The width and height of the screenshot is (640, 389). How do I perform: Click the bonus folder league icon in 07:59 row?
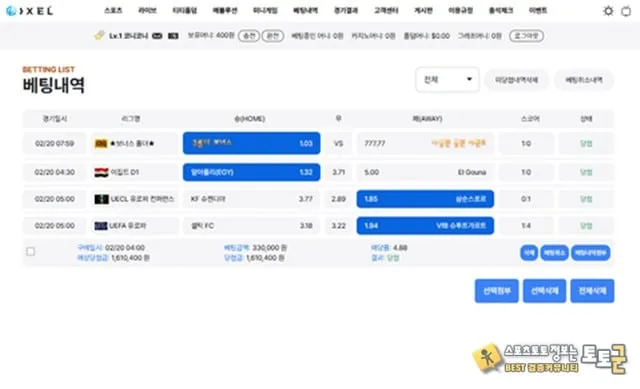[101, 144]
